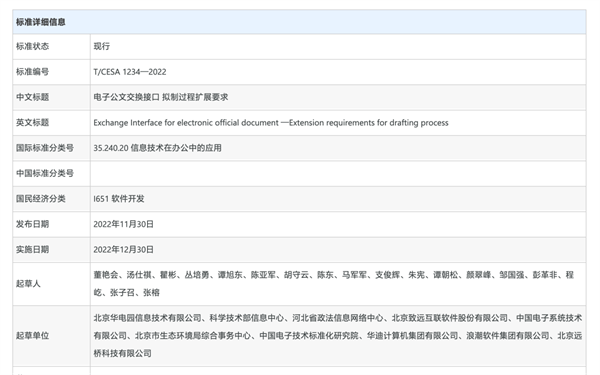
Task: Select the 国际标准分类号 label cell
Action: pos(51,148)
